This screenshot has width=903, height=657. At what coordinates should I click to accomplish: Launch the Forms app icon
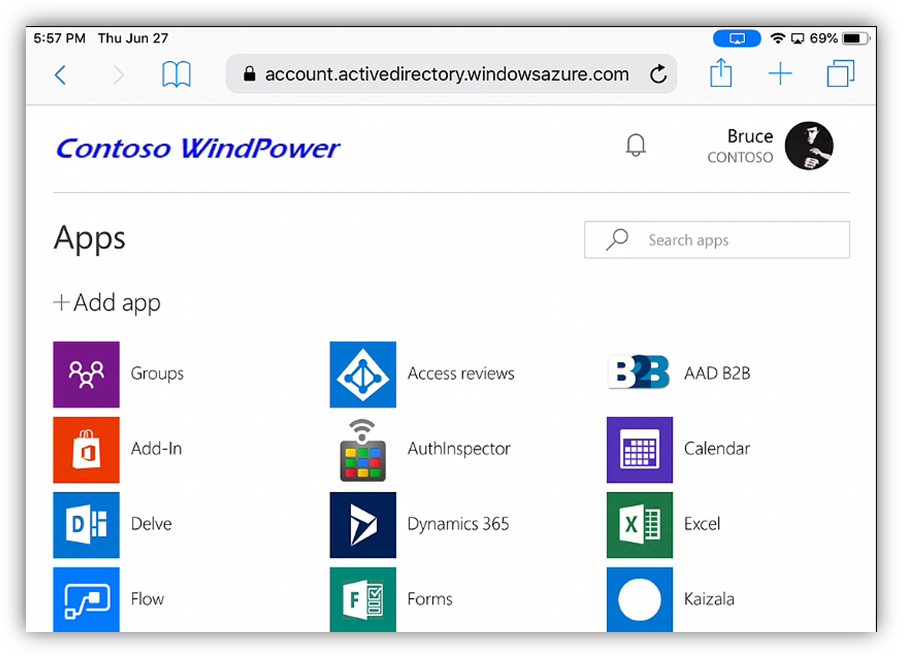363,599
